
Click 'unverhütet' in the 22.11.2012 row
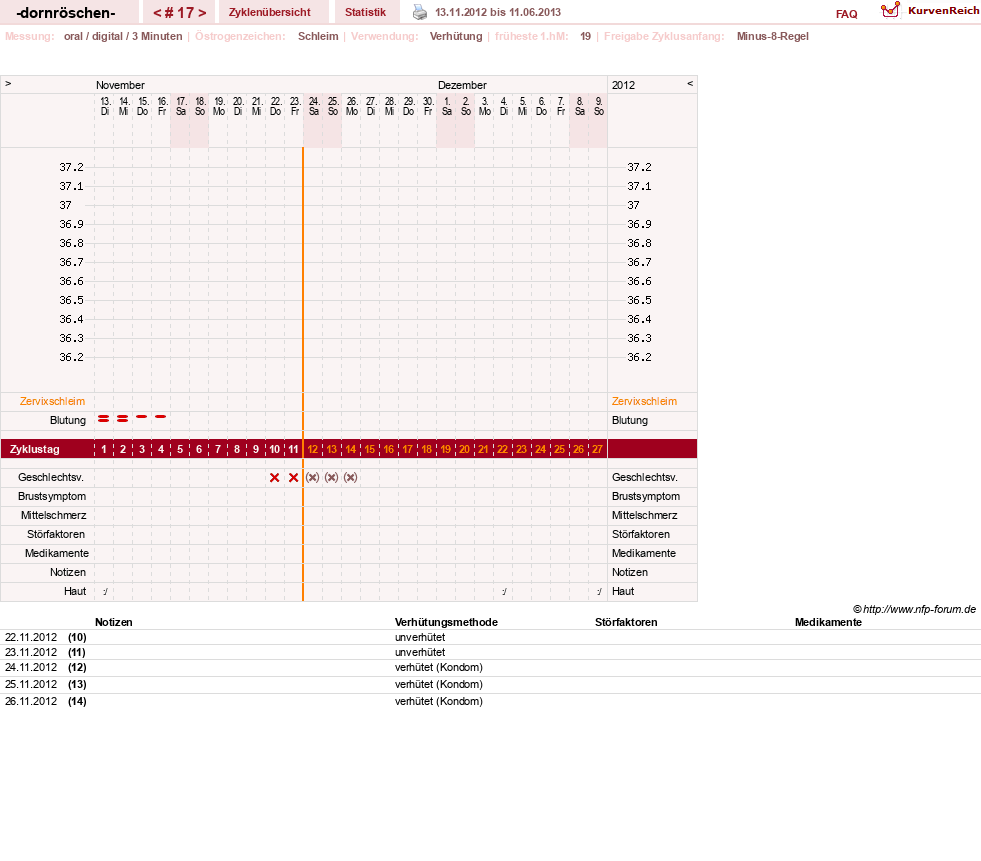point(420,637)
